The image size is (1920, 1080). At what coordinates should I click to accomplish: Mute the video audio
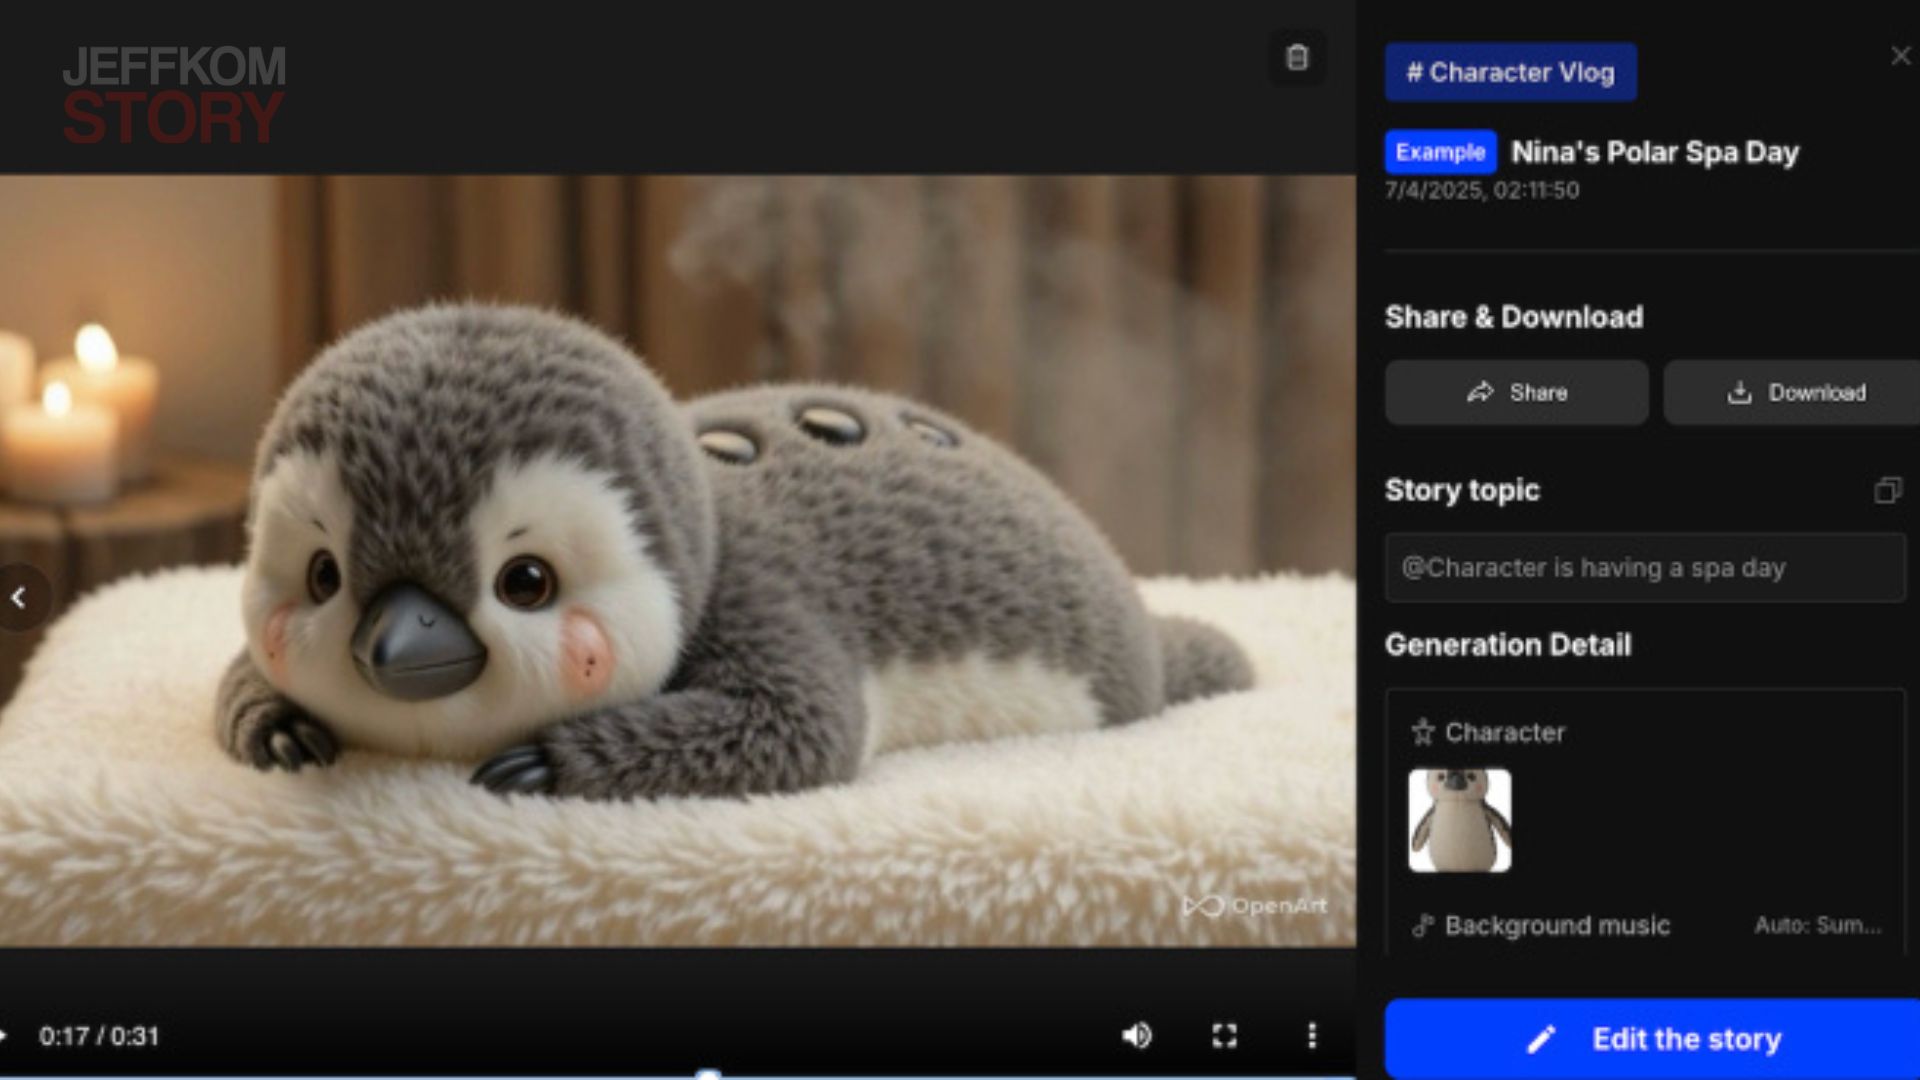tap(1137, 1036)
